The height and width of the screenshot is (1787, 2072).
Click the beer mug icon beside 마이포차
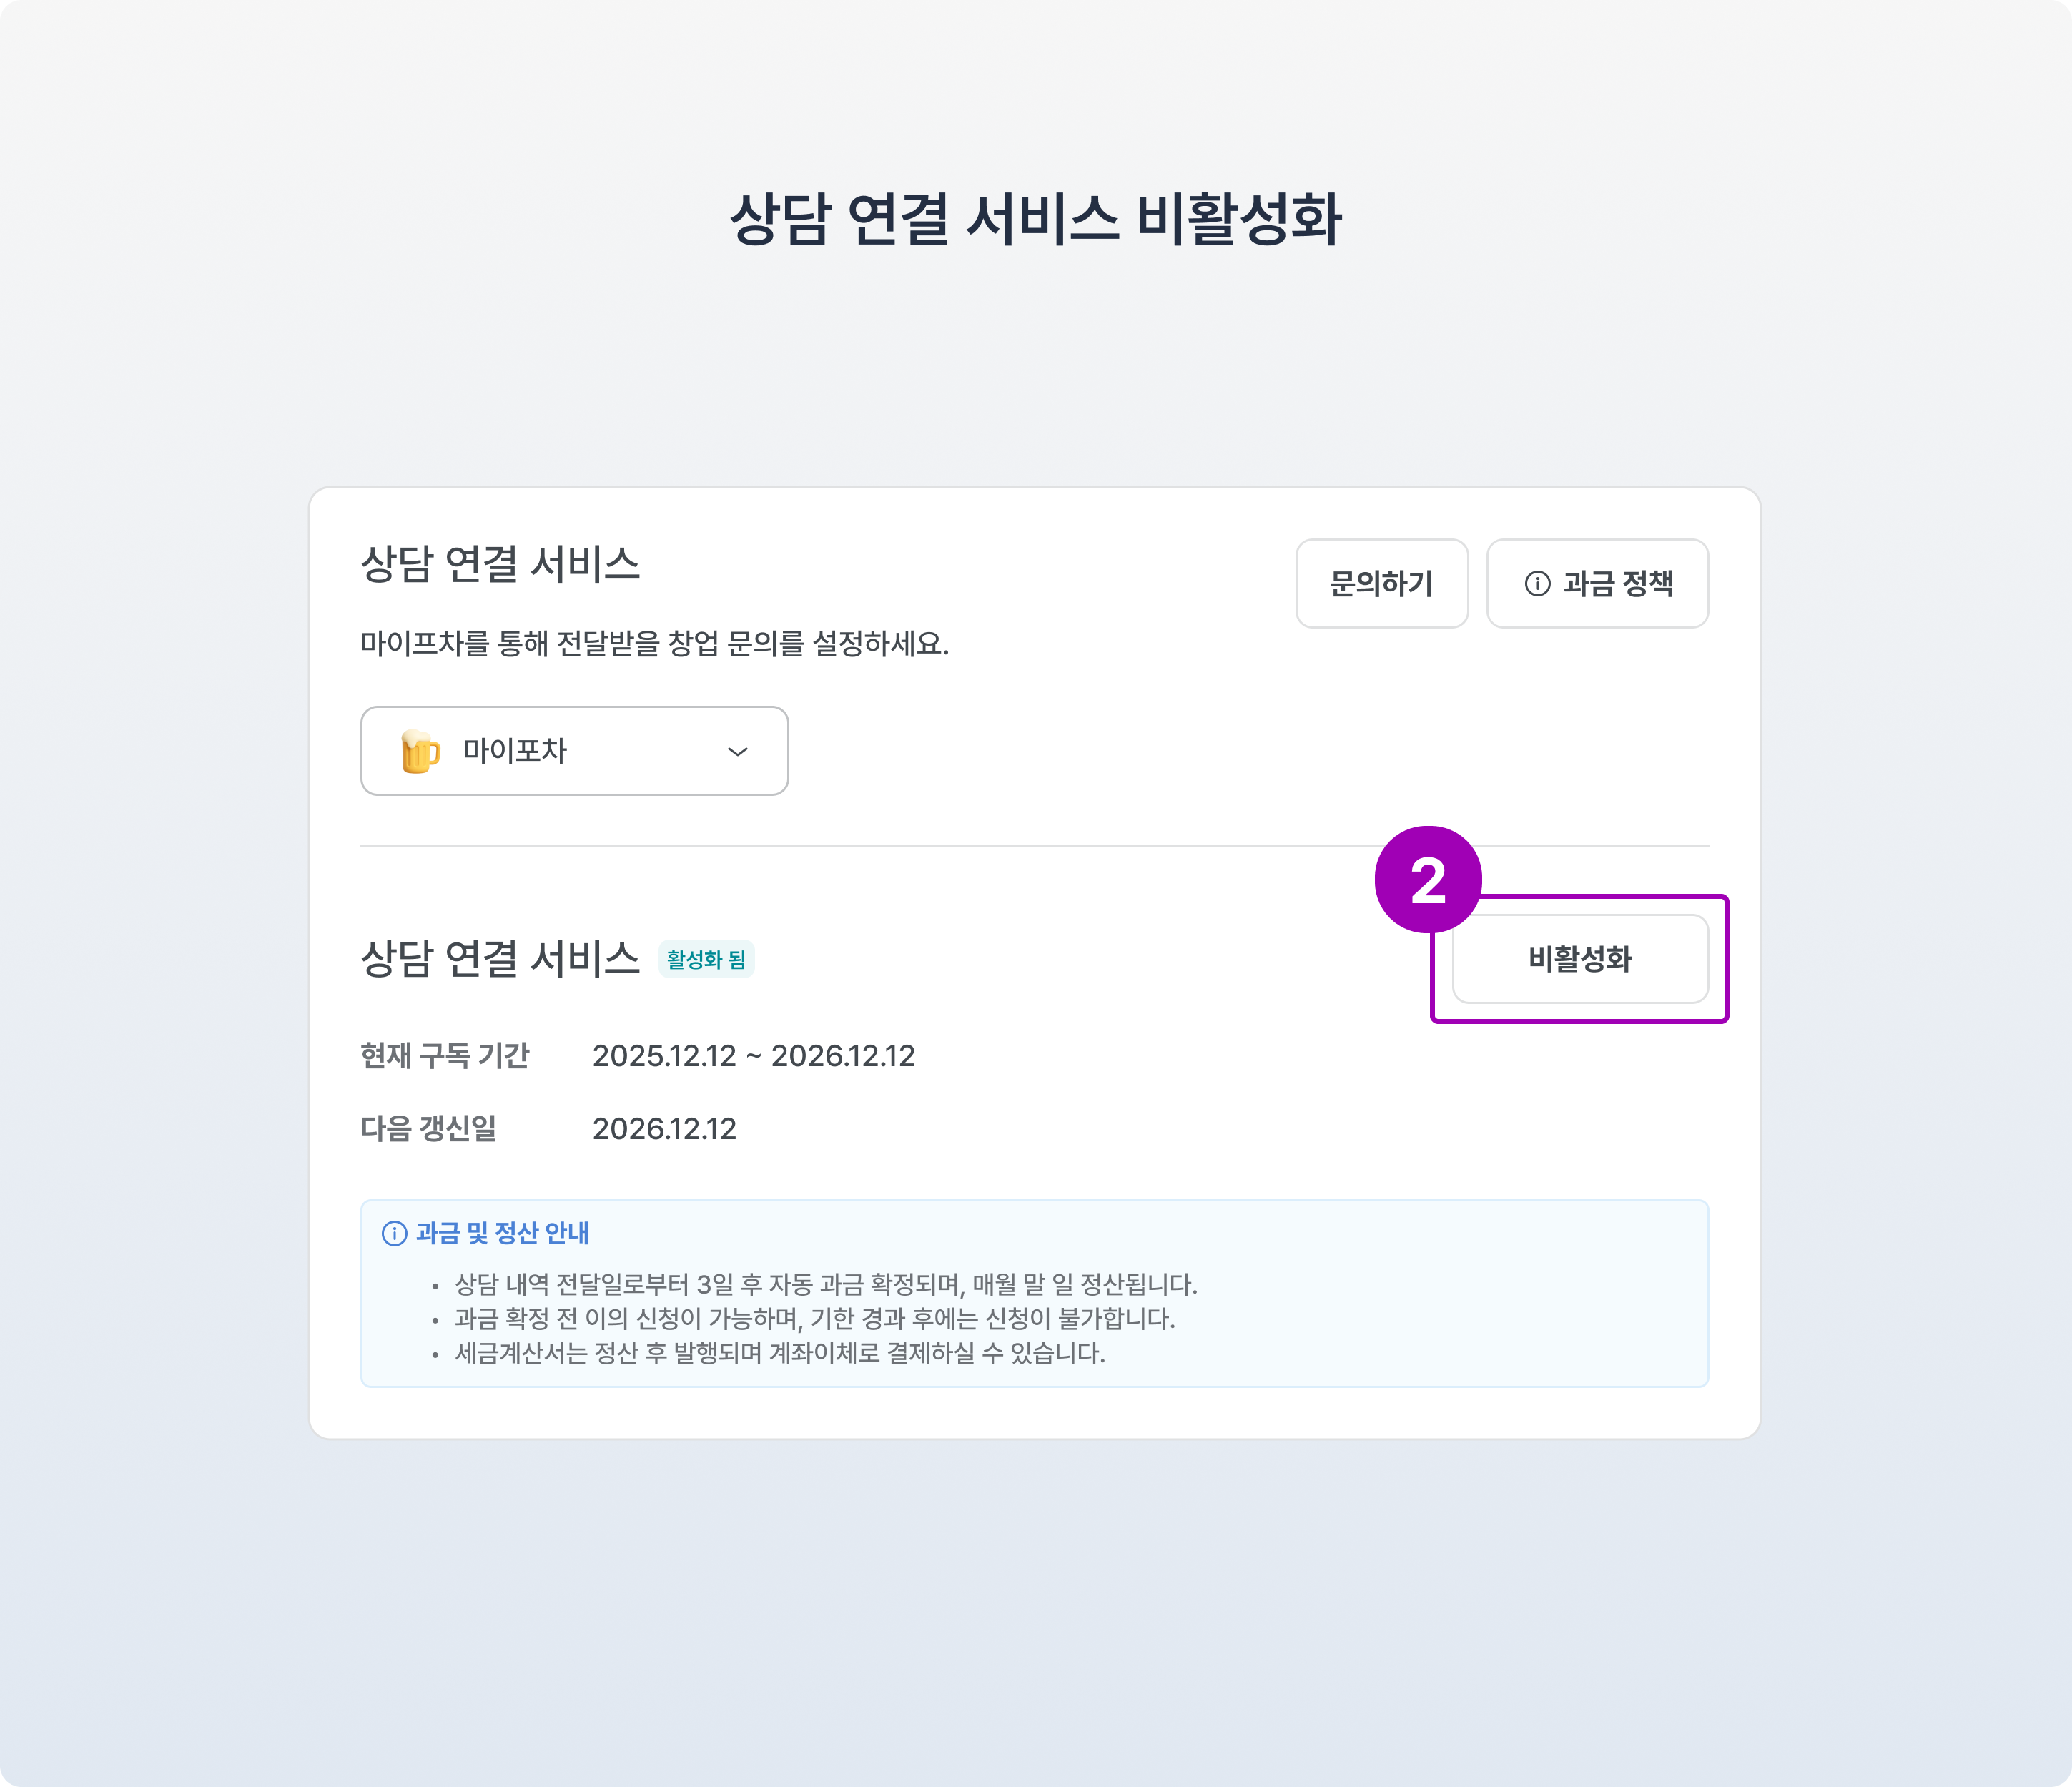click(419, 751)
